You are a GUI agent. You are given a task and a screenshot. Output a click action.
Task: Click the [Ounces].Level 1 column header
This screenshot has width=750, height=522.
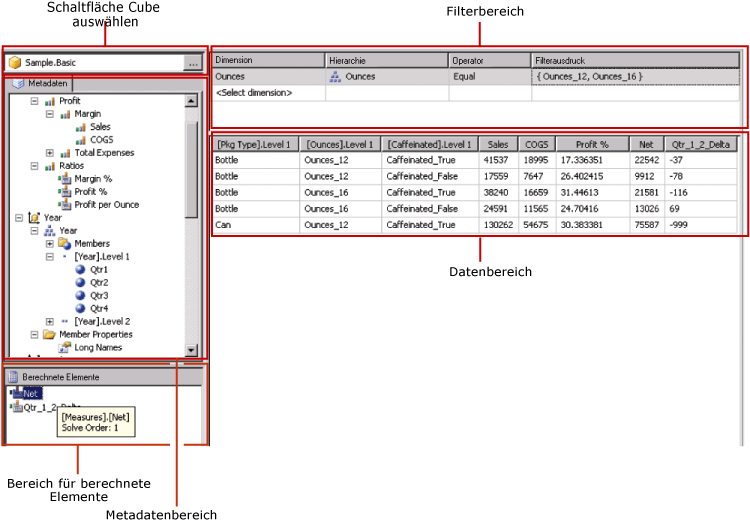tap(341, 144)
